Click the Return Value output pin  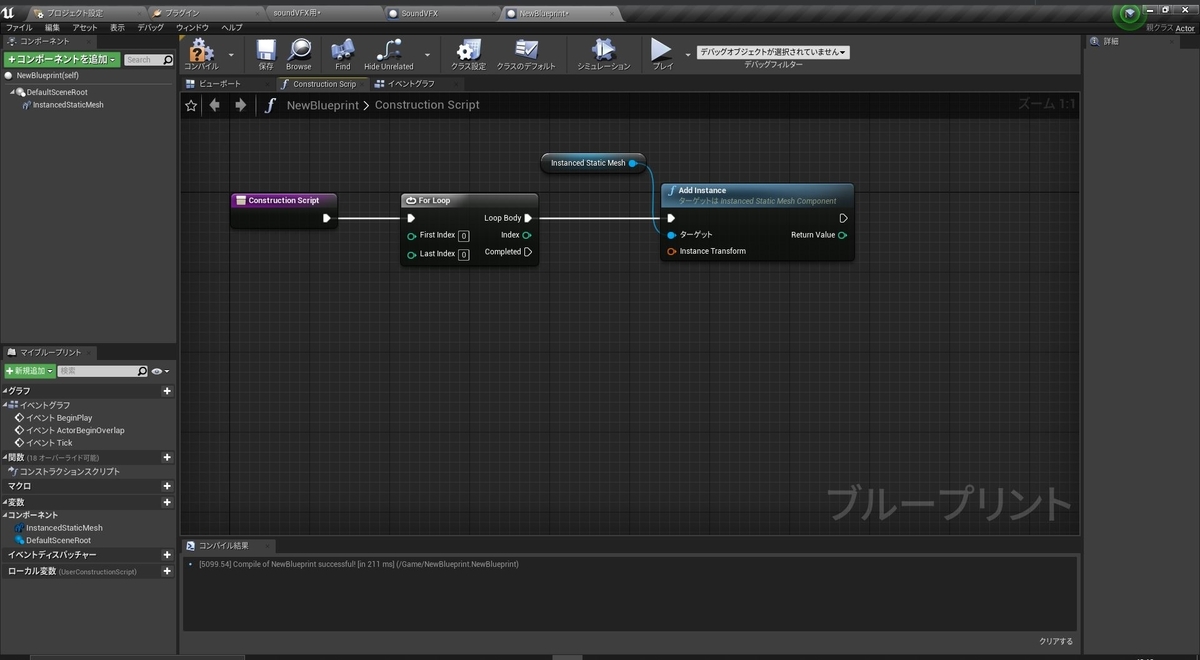(843, 235)
